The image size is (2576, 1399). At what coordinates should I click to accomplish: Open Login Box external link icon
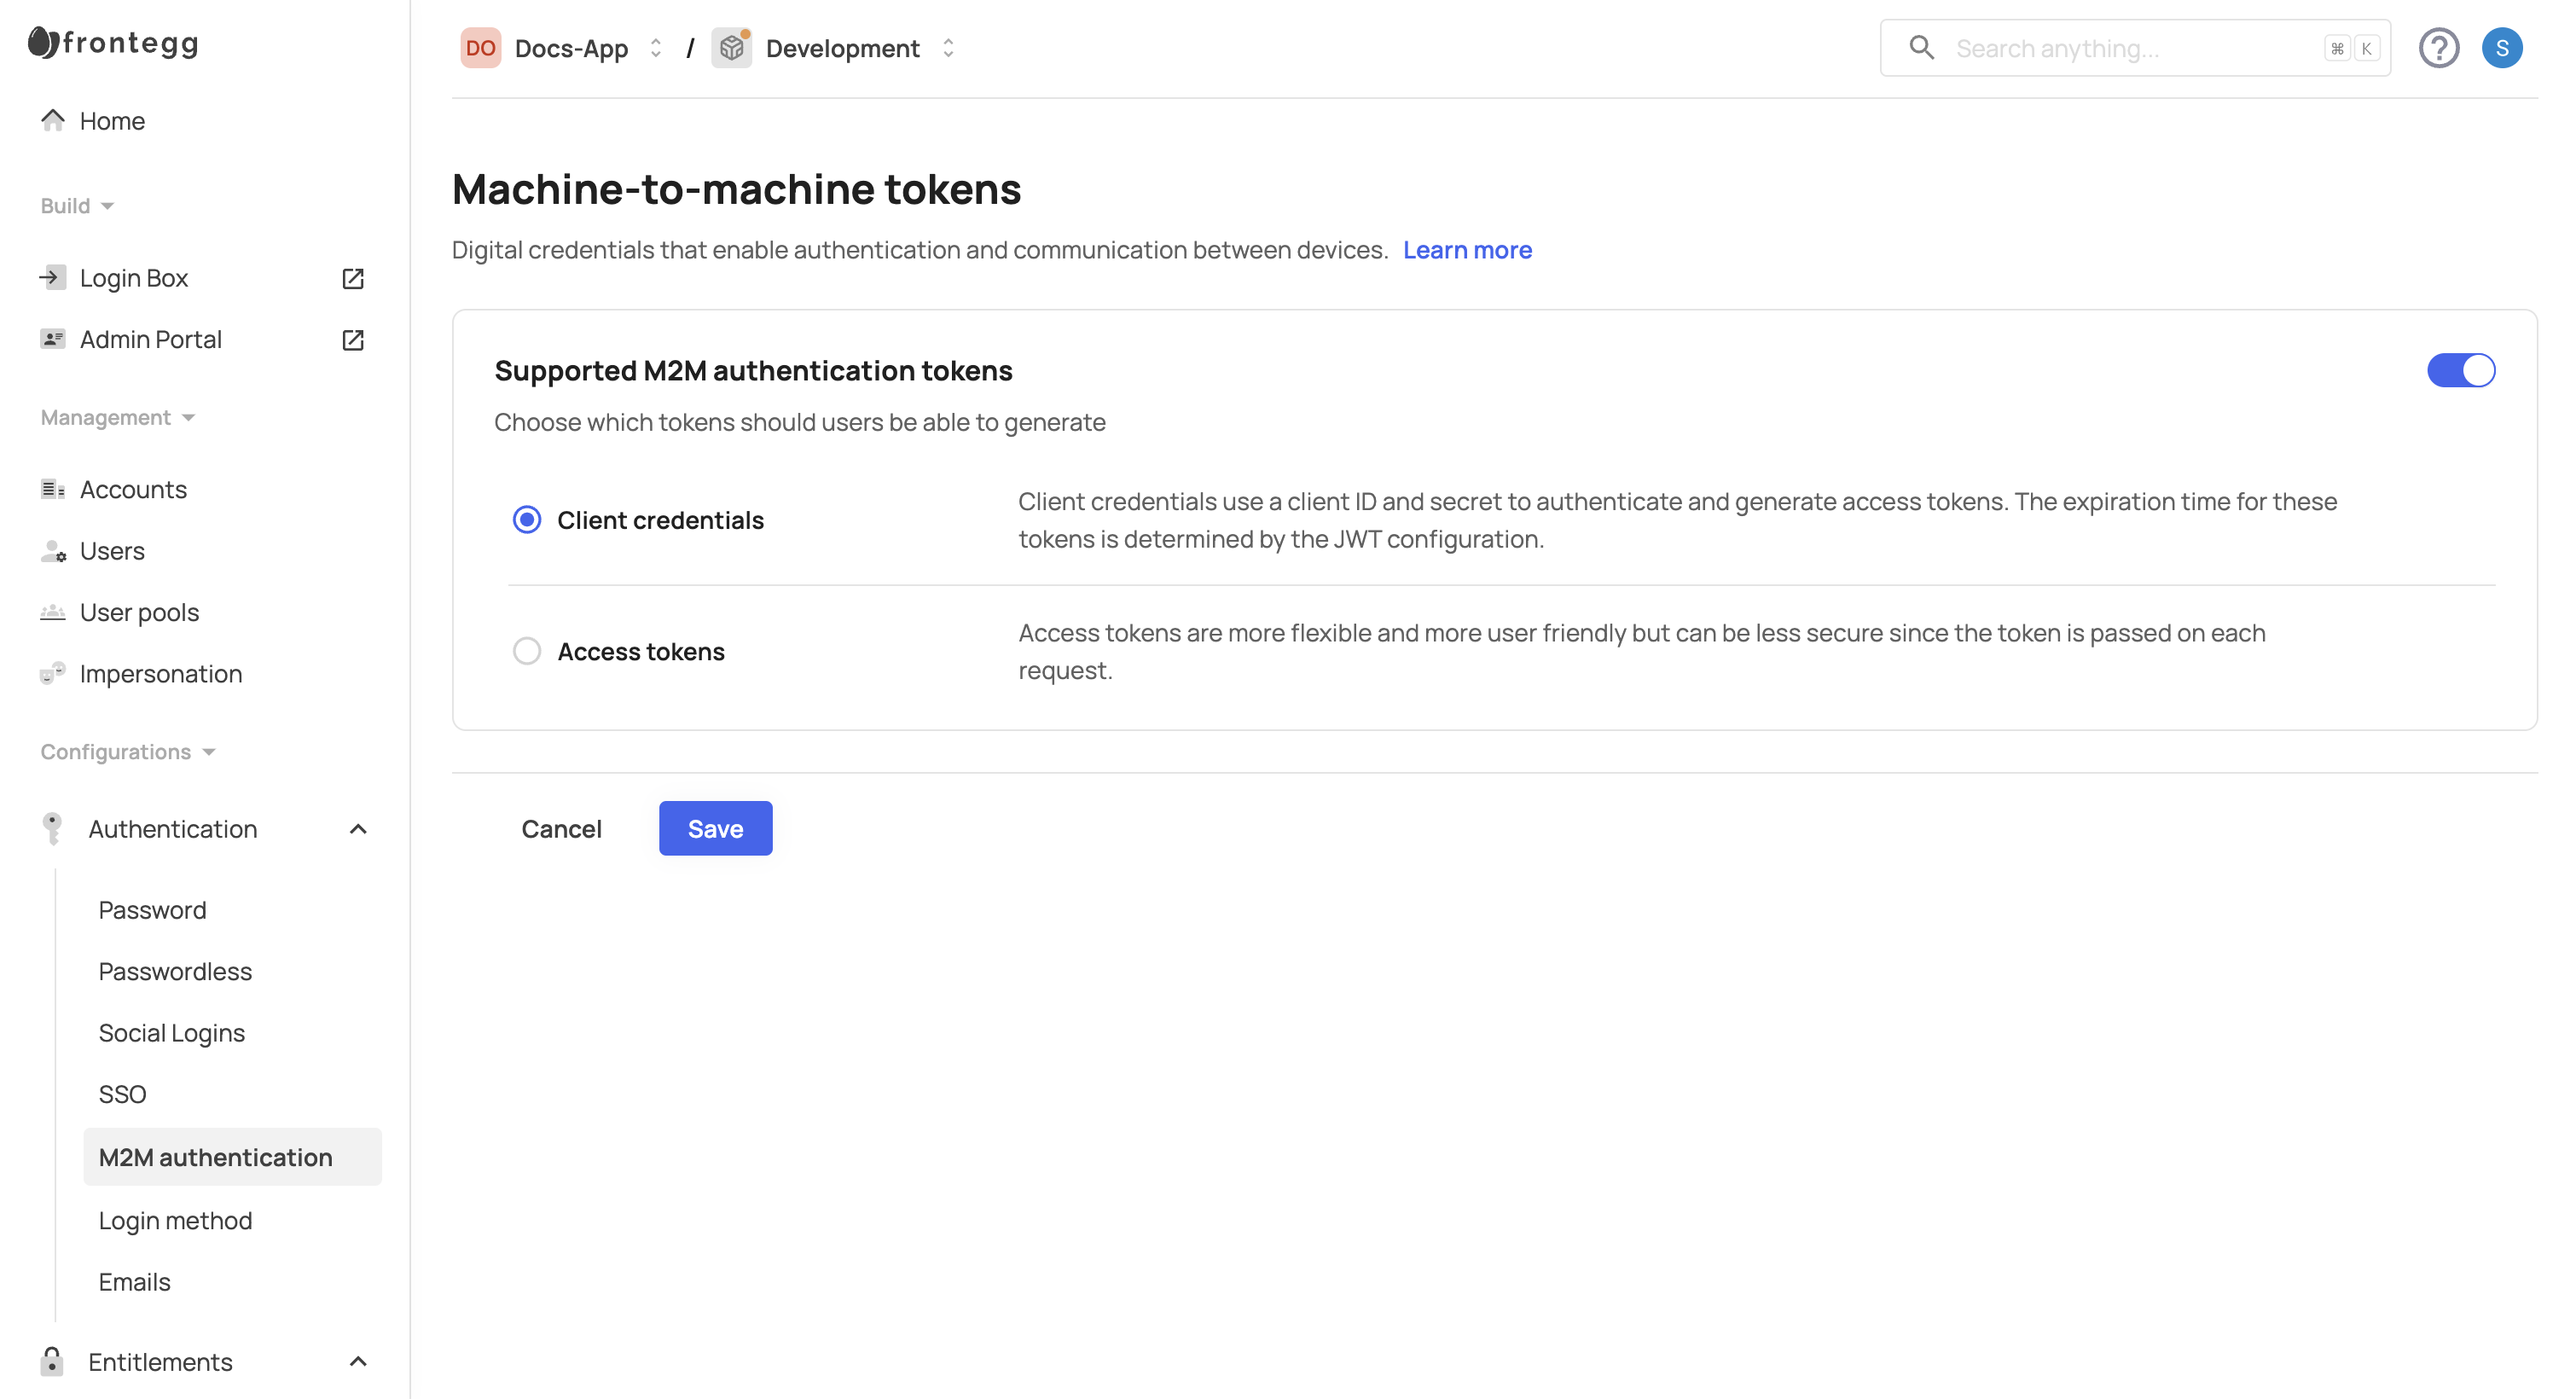pos(352,278)
